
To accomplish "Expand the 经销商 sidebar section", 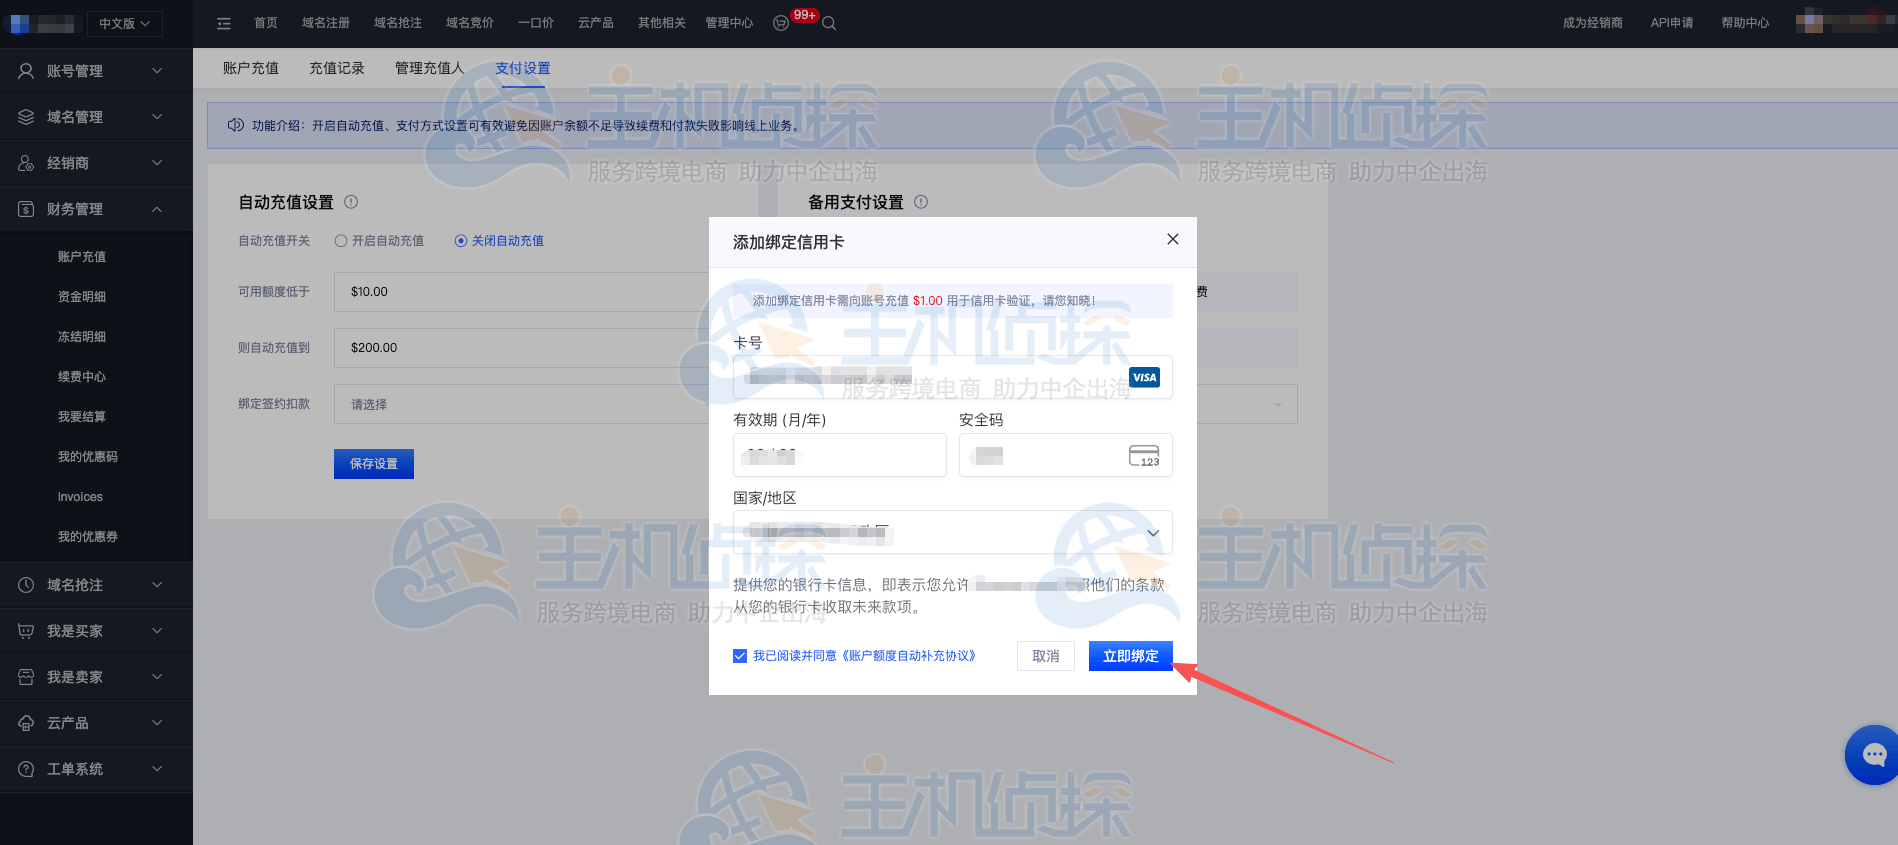I will tap(157, 163).
